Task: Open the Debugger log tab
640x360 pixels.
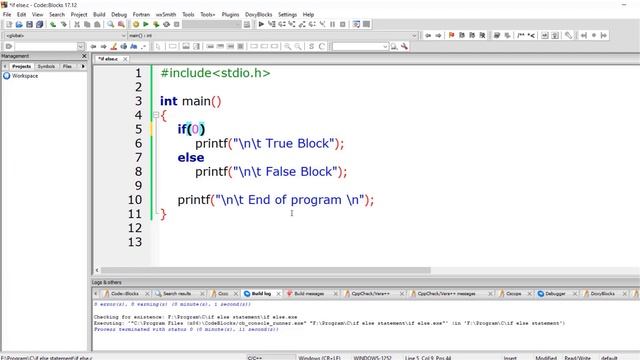Action: [x=555, y=293]
